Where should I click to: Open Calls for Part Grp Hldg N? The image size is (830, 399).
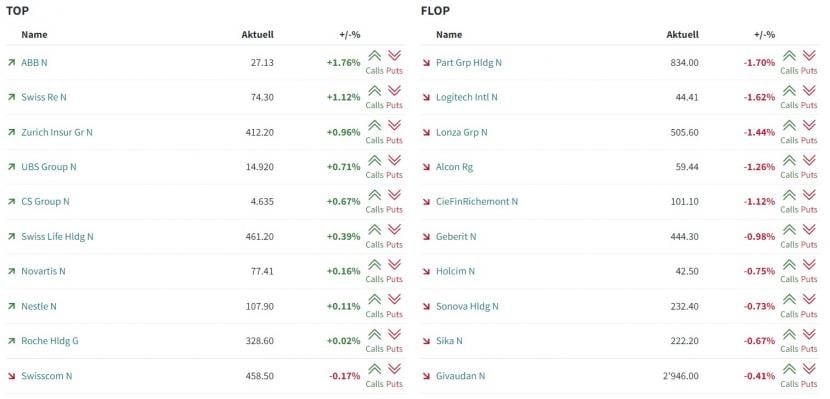(x=789, y=62)
